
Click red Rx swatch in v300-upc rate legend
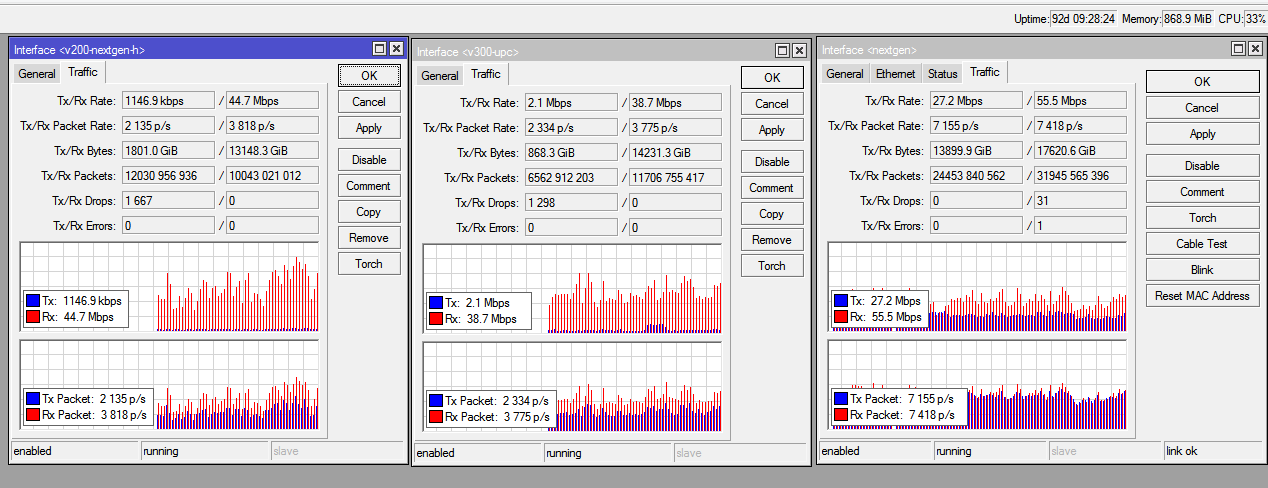click(435, 319)
